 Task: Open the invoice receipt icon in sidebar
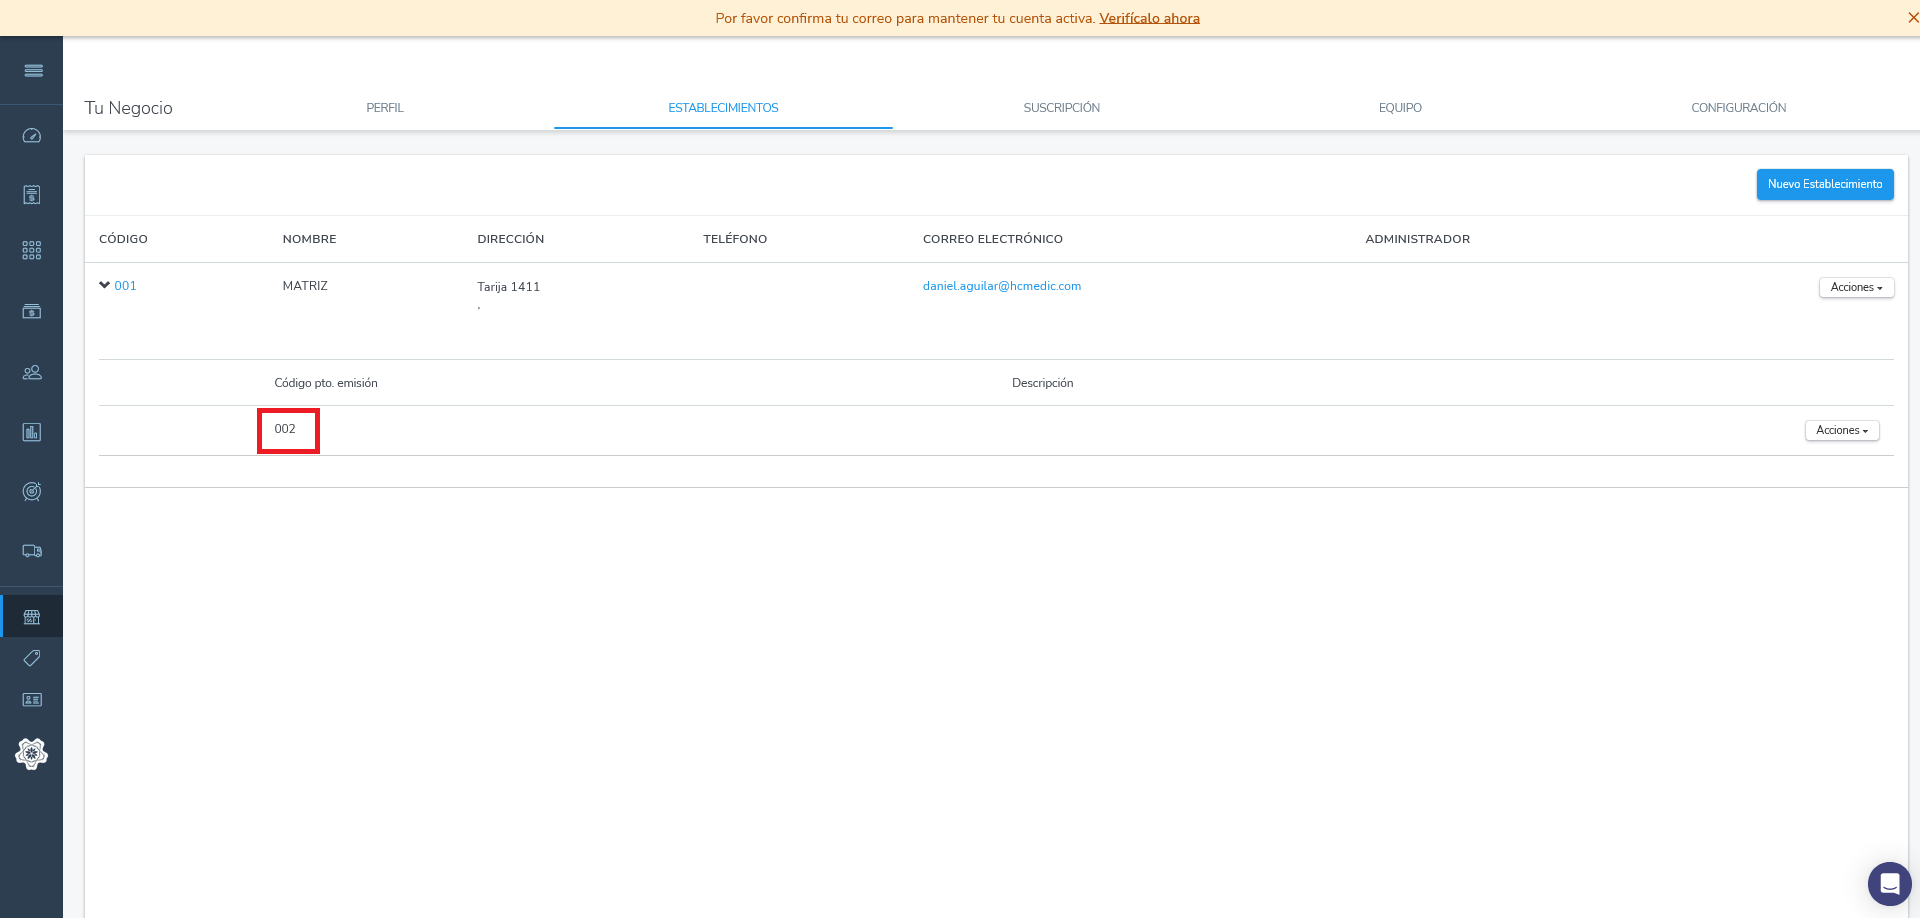pos(32,194)
